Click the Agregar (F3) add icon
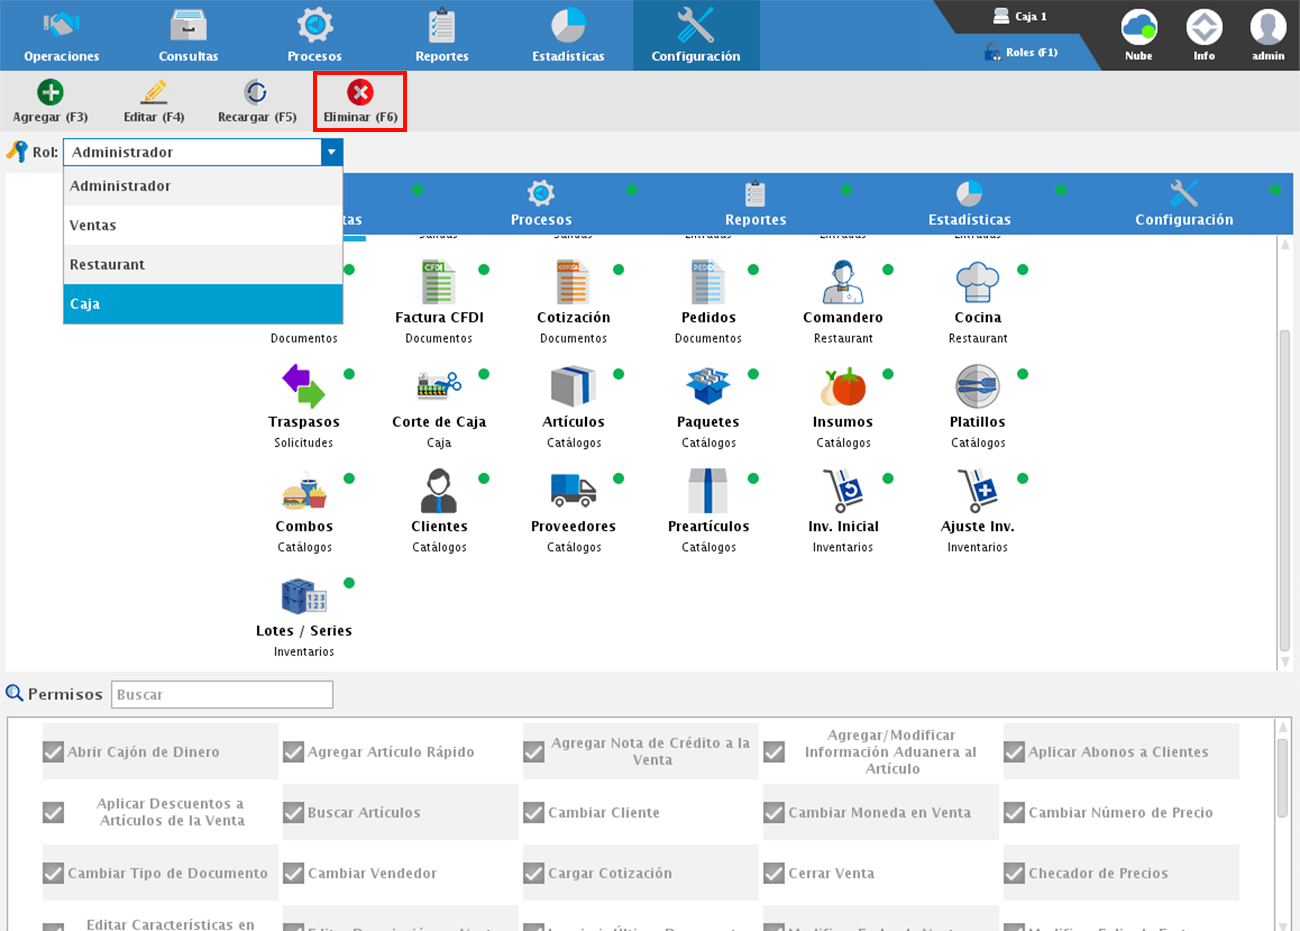 pyautogui.click(x=50, y=93)
